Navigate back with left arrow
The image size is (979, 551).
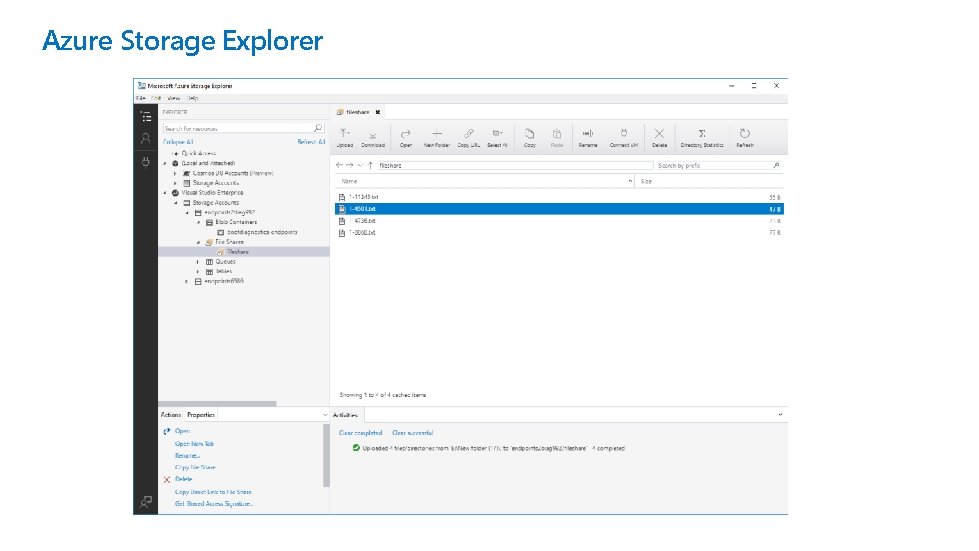[x=339, y=165]
